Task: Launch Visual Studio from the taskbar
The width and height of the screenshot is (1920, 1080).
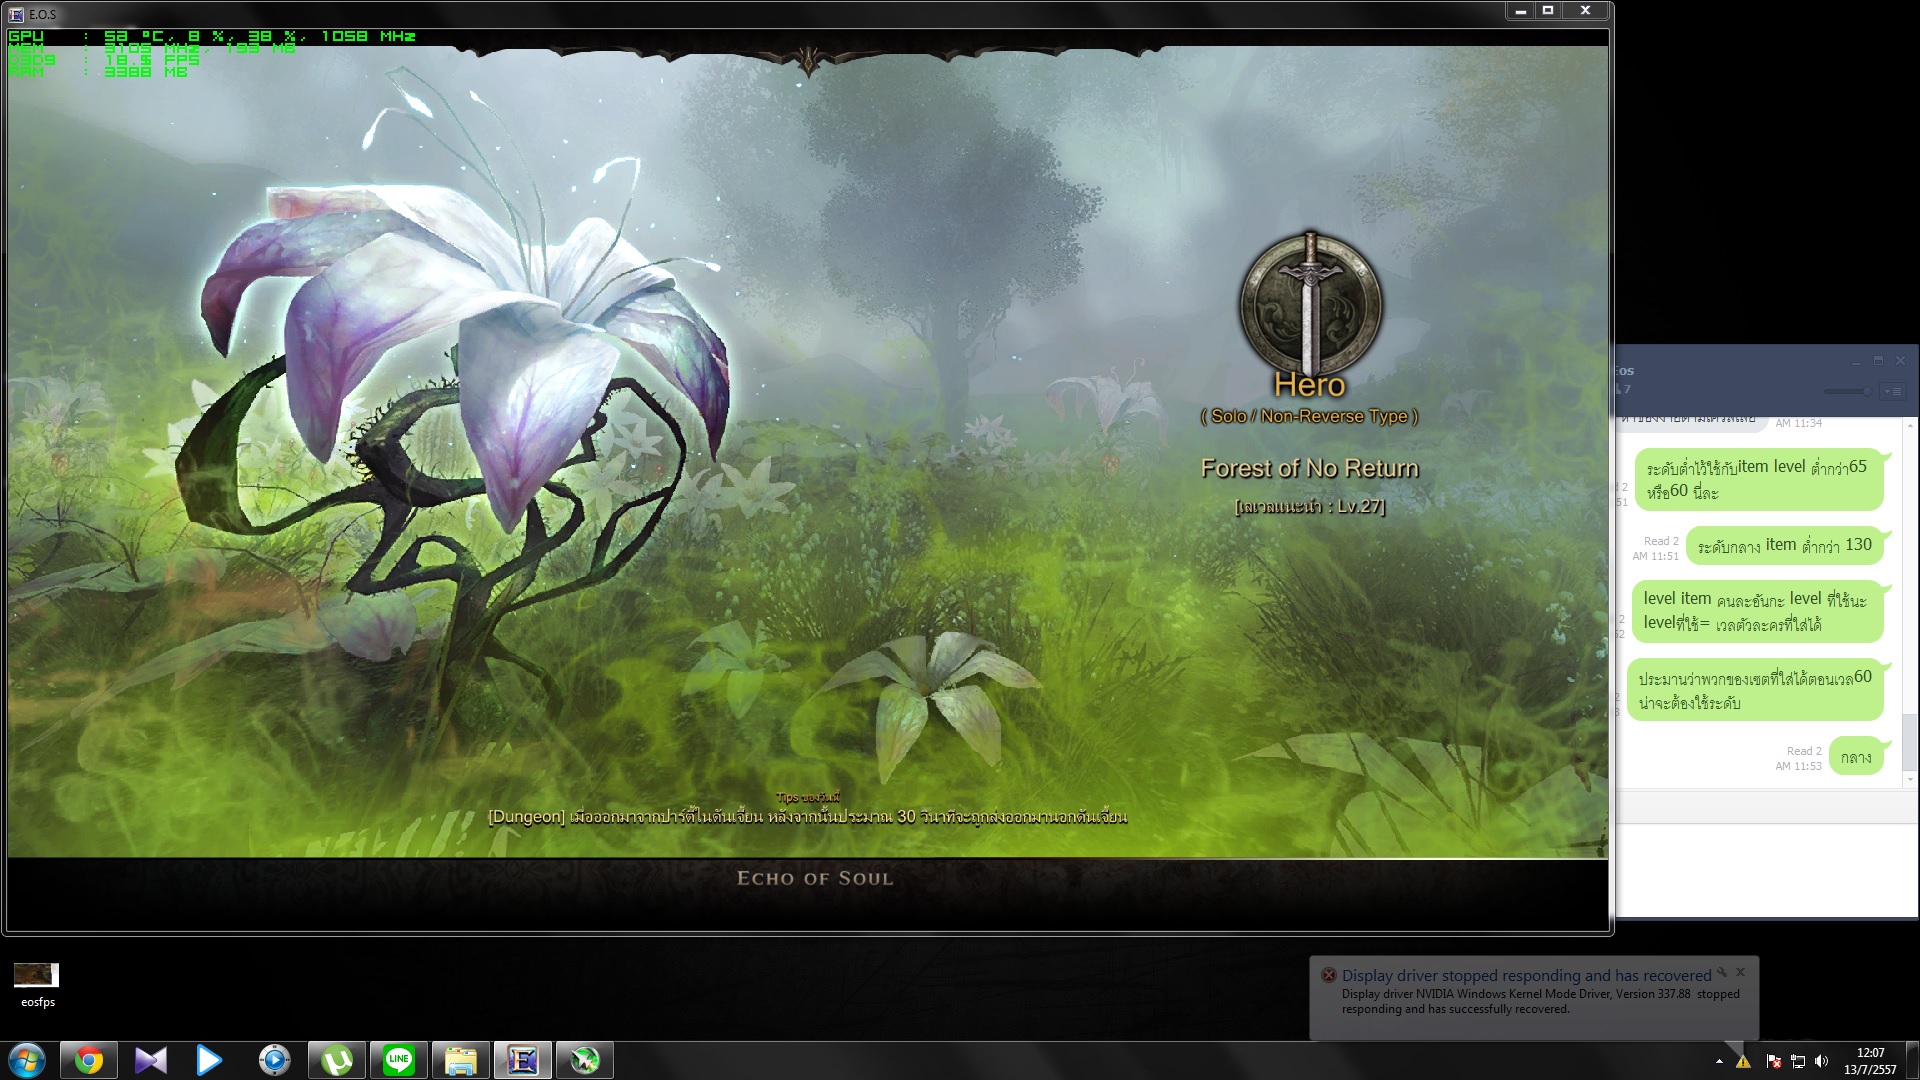Action: coord(150,1060)
